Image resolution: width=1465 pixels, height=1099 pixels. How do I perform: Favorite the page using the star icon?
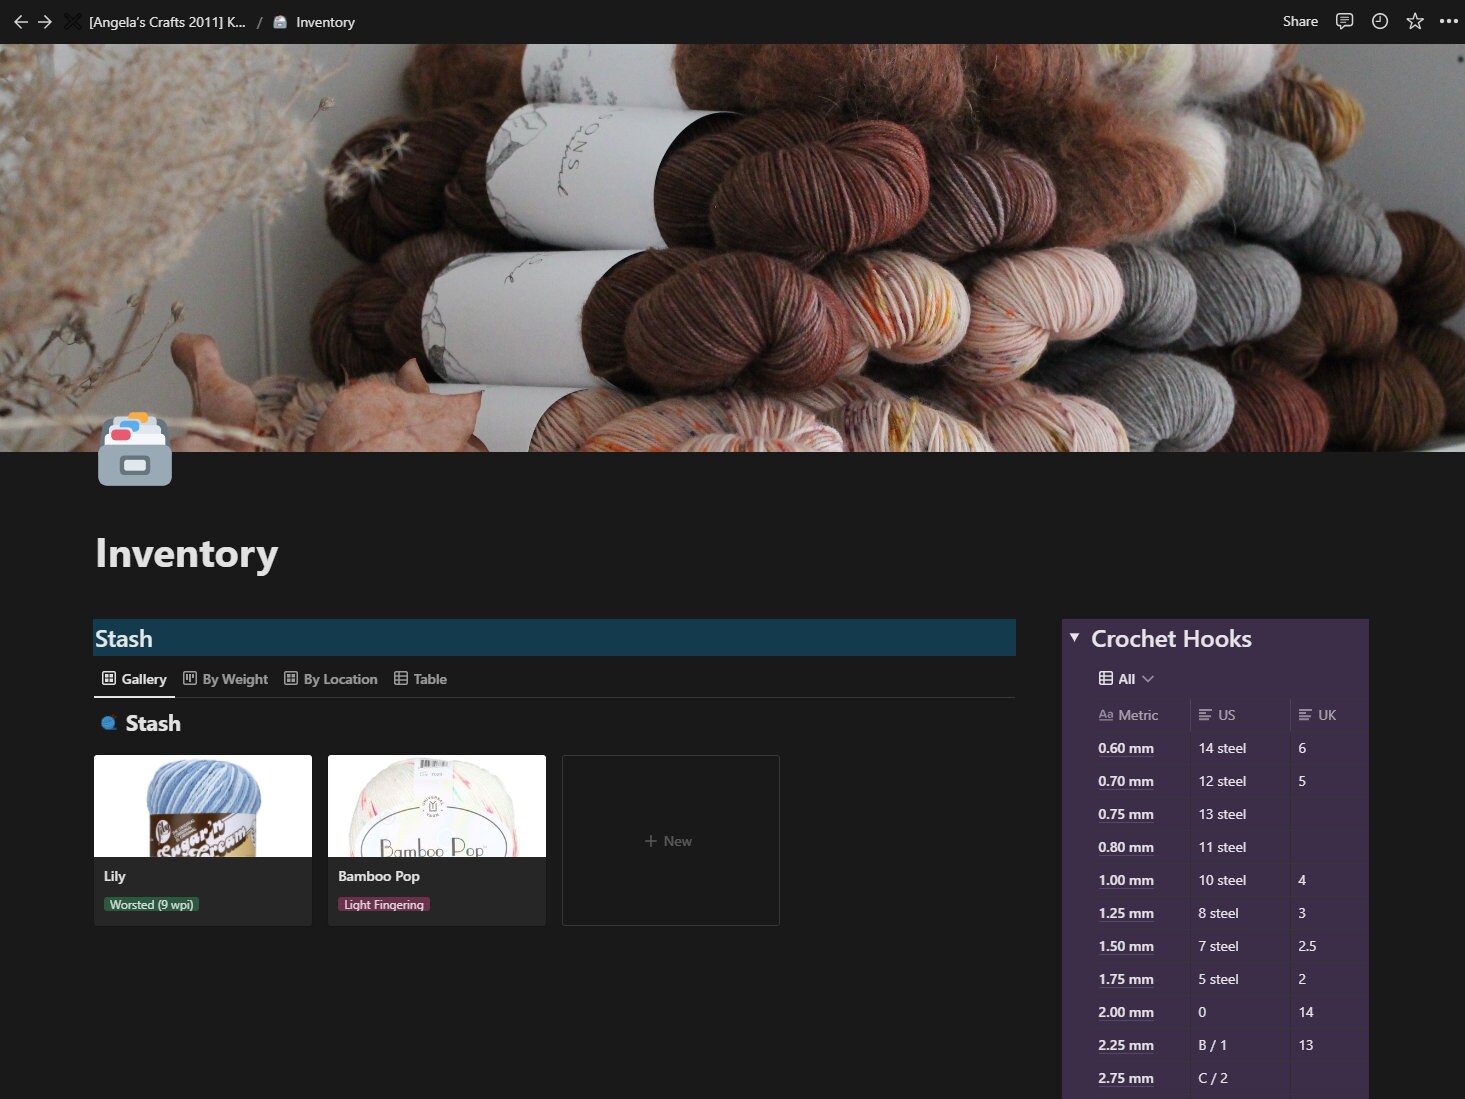(1414, 21)
